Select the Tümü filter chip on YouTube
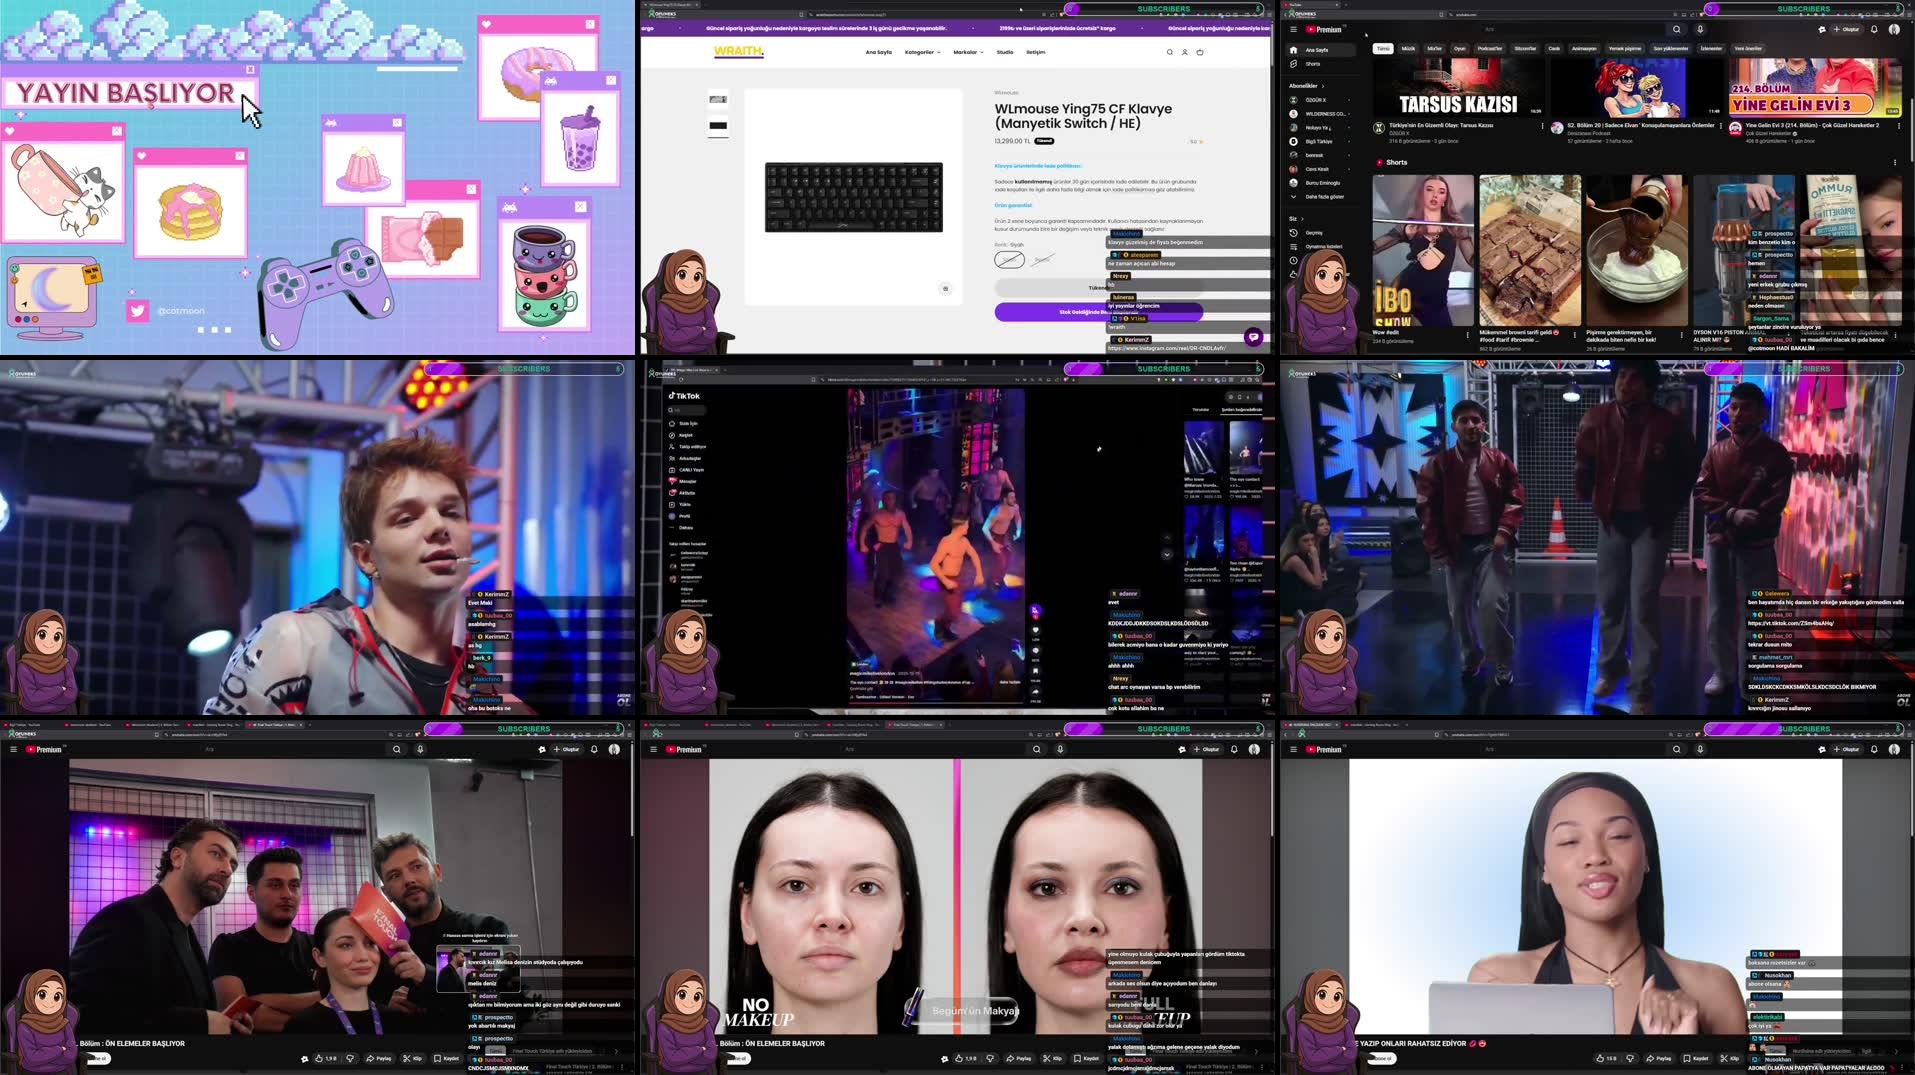1915x1075 pixels. coord(1384,49)
